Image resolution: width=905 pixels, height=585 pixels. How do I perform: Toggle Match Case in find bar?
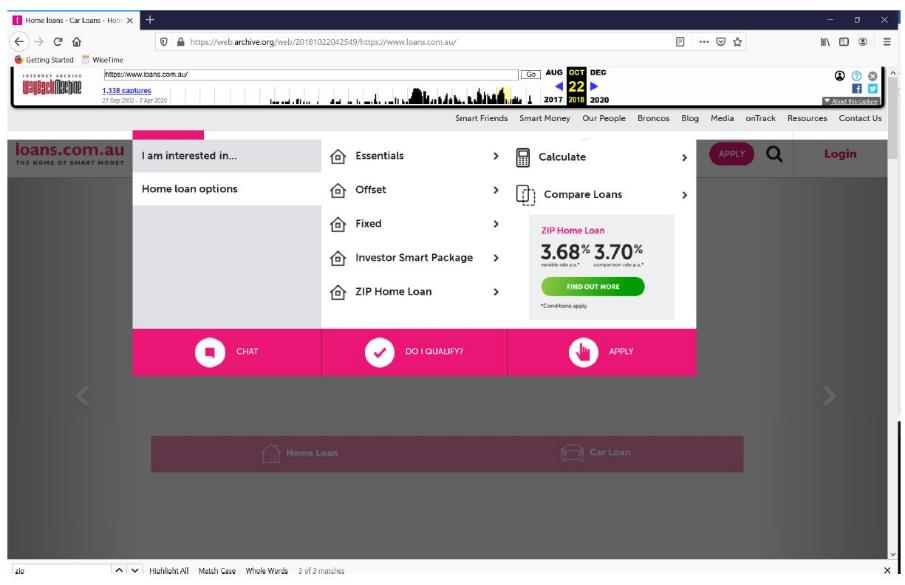pos(217,571)
